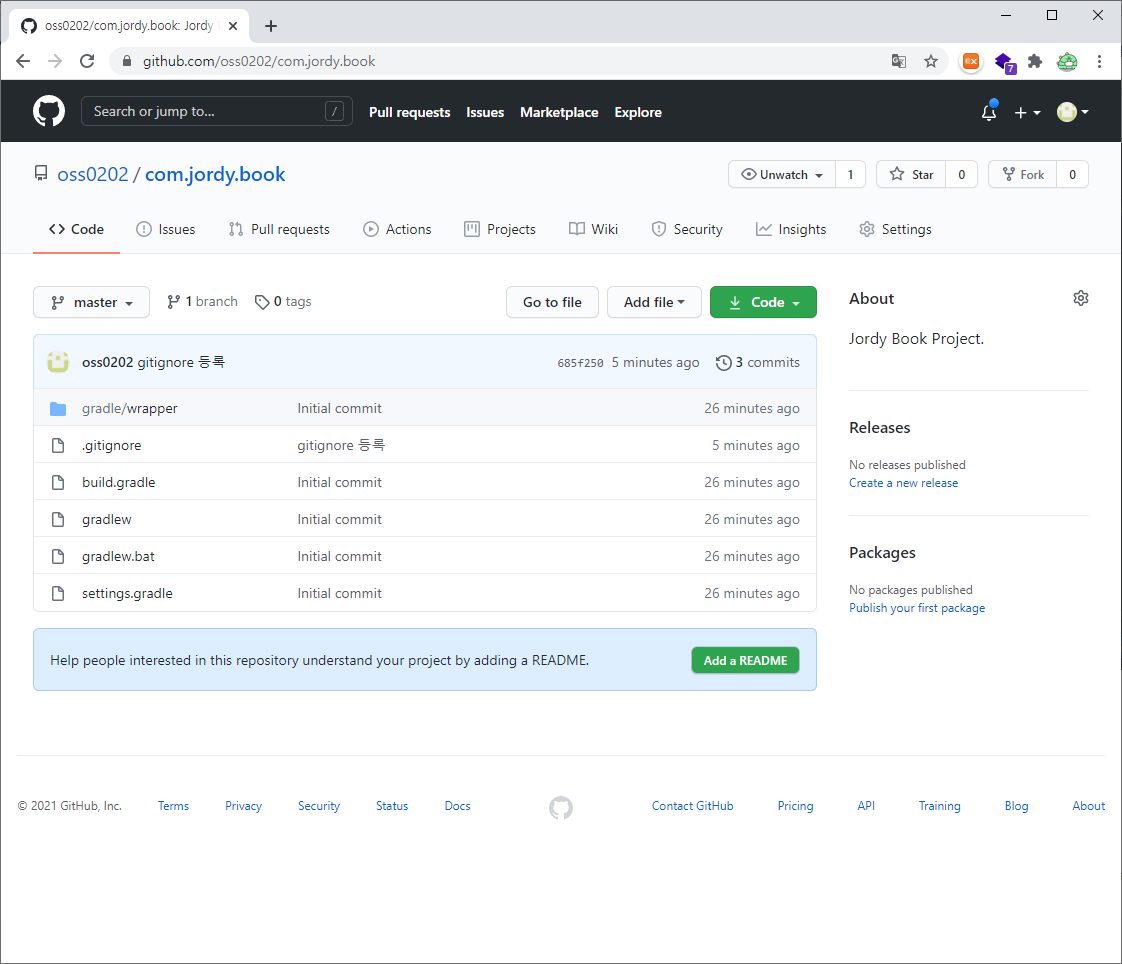1122x964 pixels.
Task: Switch to the Pull requests repository tab
Action: pos(279,229)
